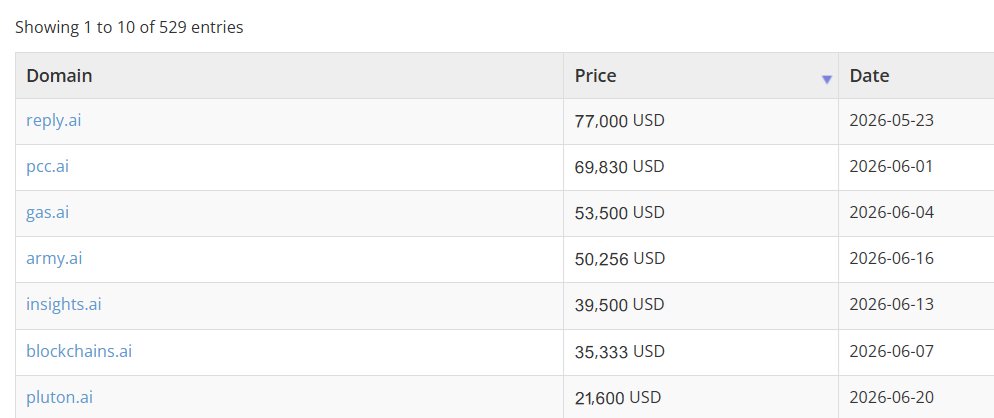This screenshot has height=418, width=994.
Task: Select the 69,830 USD price cell
Action: point(700,167)
